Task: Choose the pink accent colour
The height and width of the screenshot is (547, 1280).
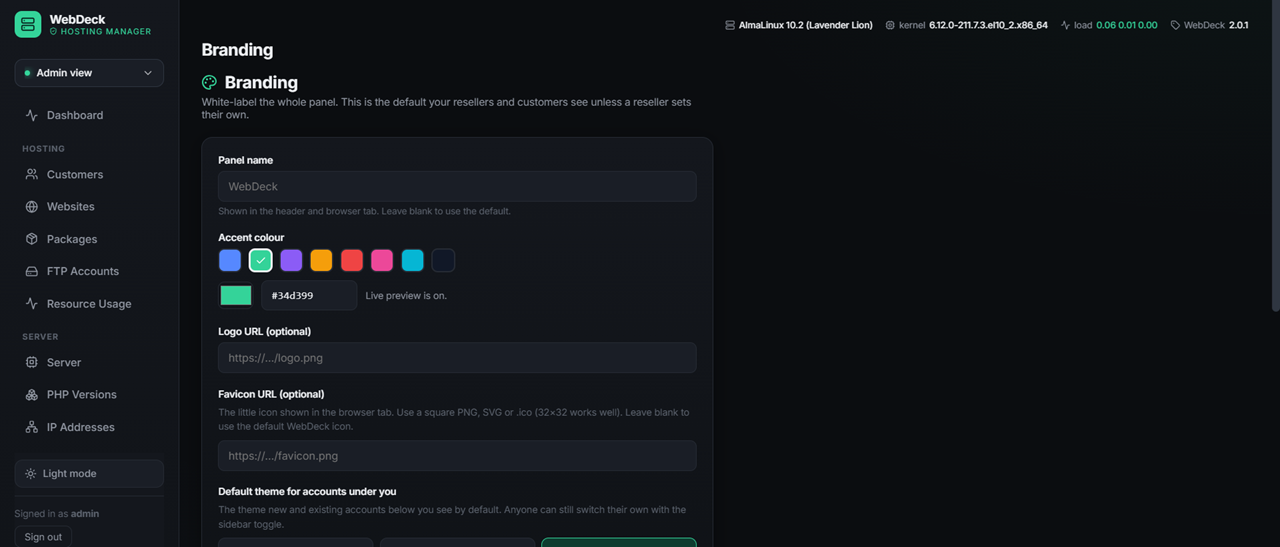Action: click(382, 260)
